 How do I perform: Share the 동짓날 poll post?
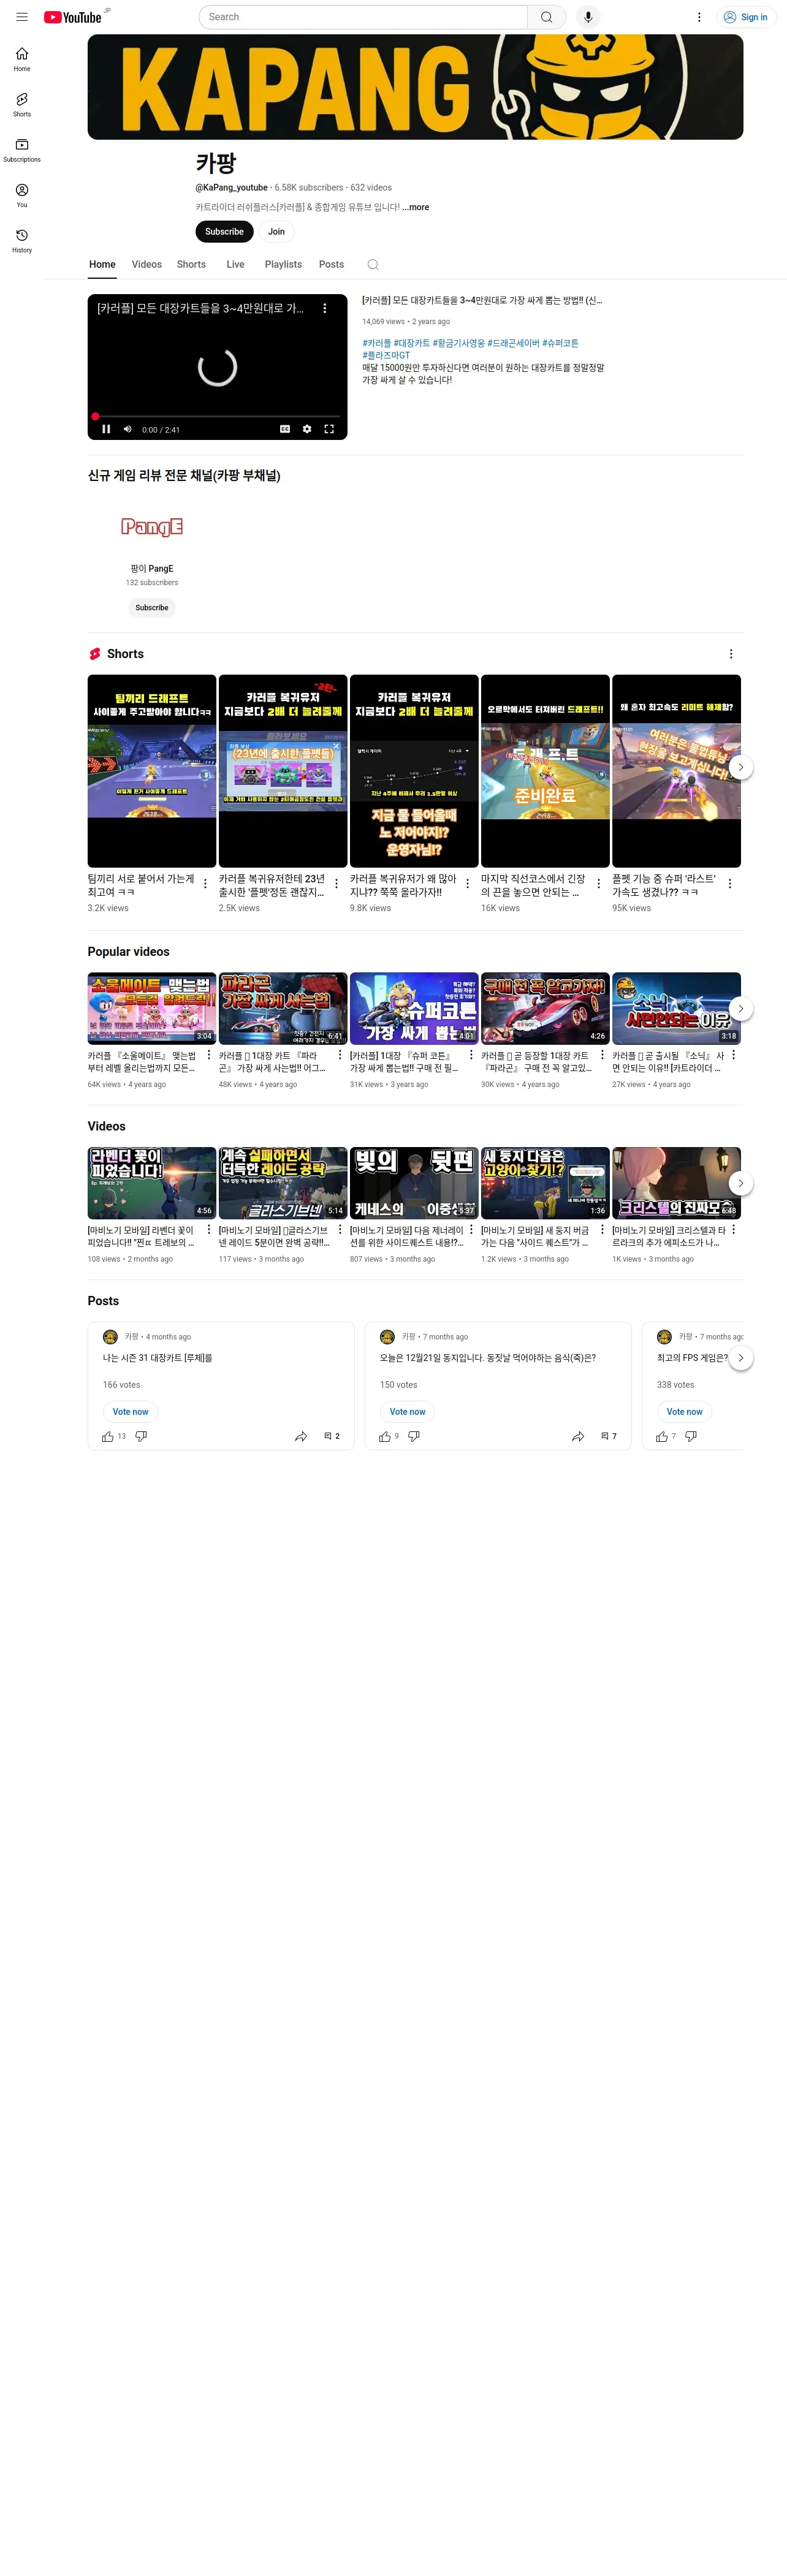tap(578, 1436)
